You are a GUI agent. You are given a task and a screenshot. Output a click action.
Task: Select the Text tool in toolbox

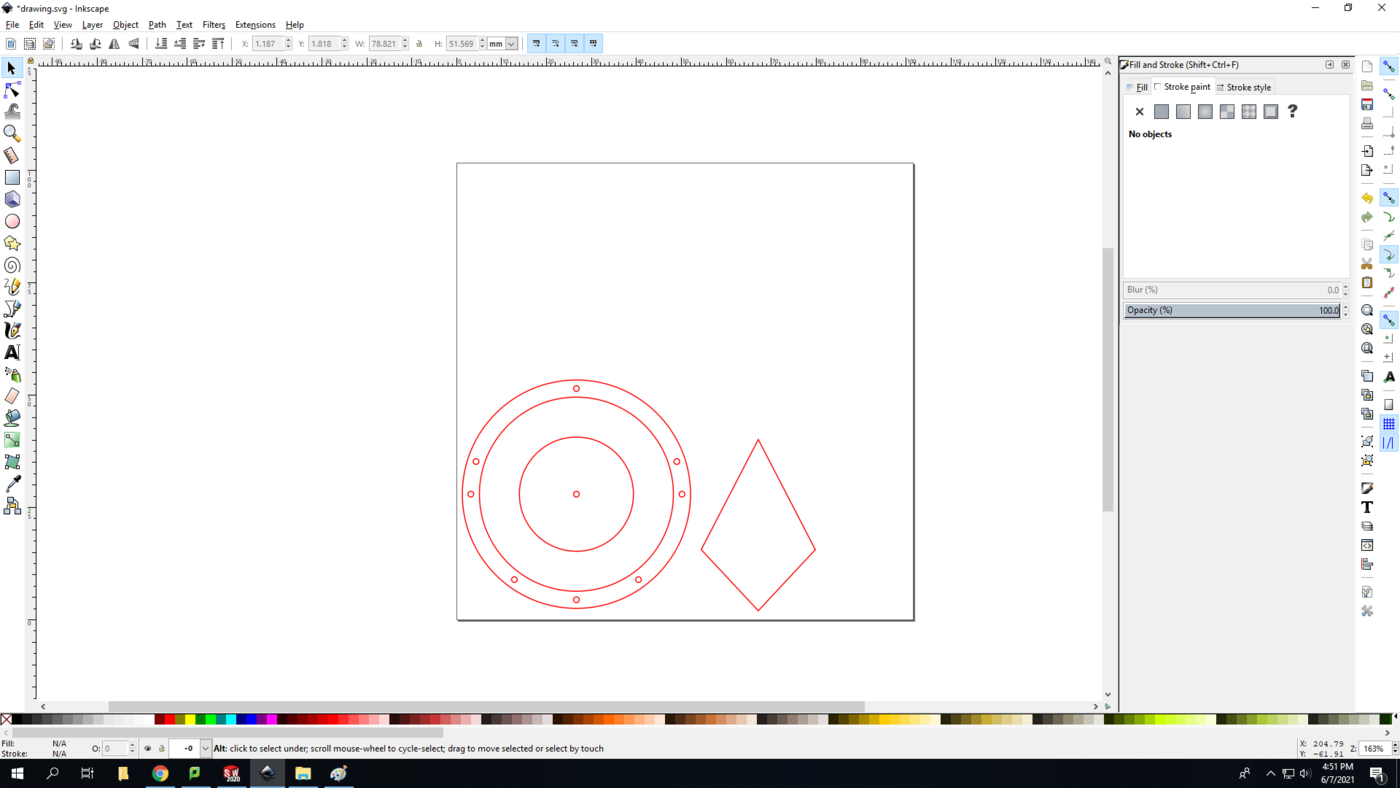tap(12, 352)
